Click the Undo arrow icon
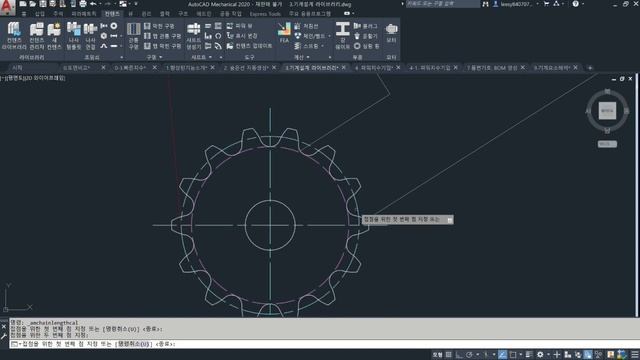This screenshot has width=640, height=360. click(93, 4)
